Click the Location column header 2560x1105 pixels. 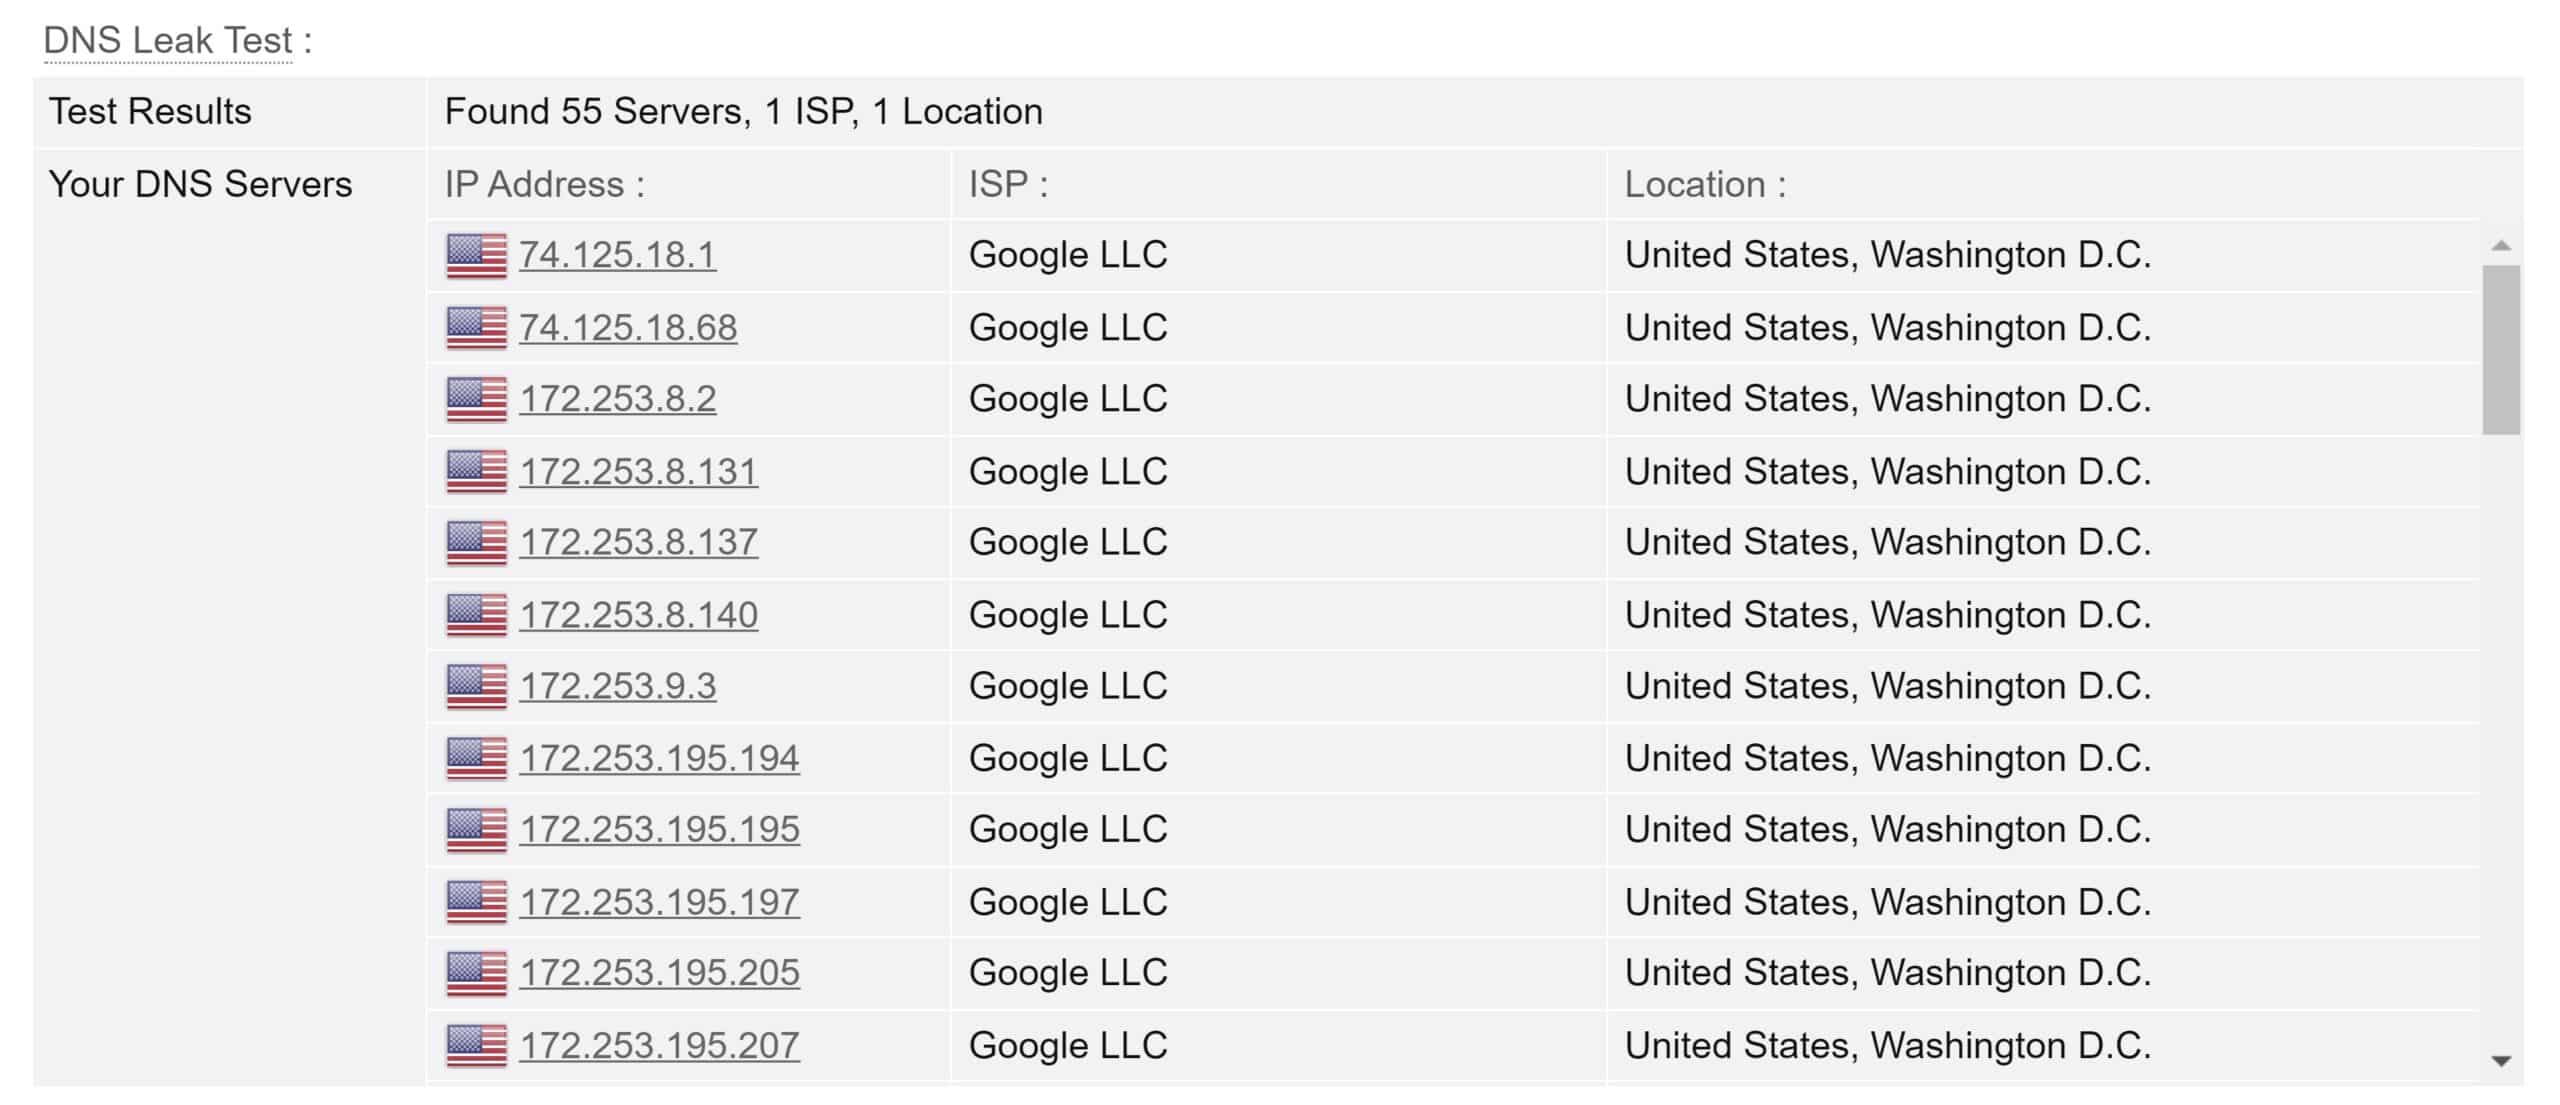[1705, 184]
